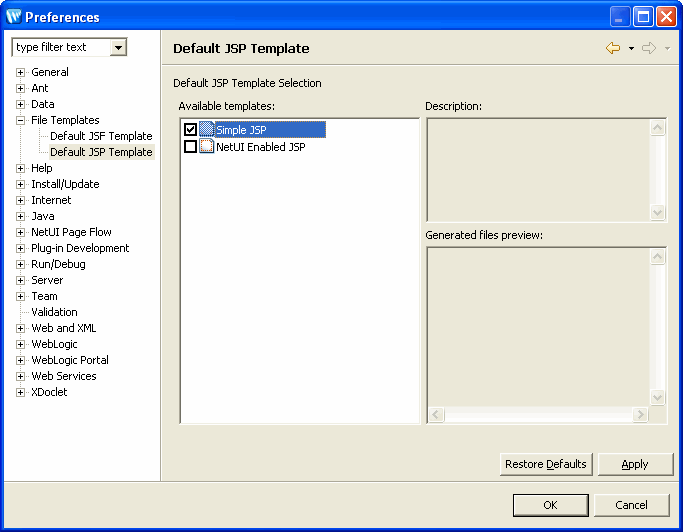Image resolution: width=683 pixels, height=532 pixels.
Task: Select the Java label in tree
Action: [x=43, y=216]
